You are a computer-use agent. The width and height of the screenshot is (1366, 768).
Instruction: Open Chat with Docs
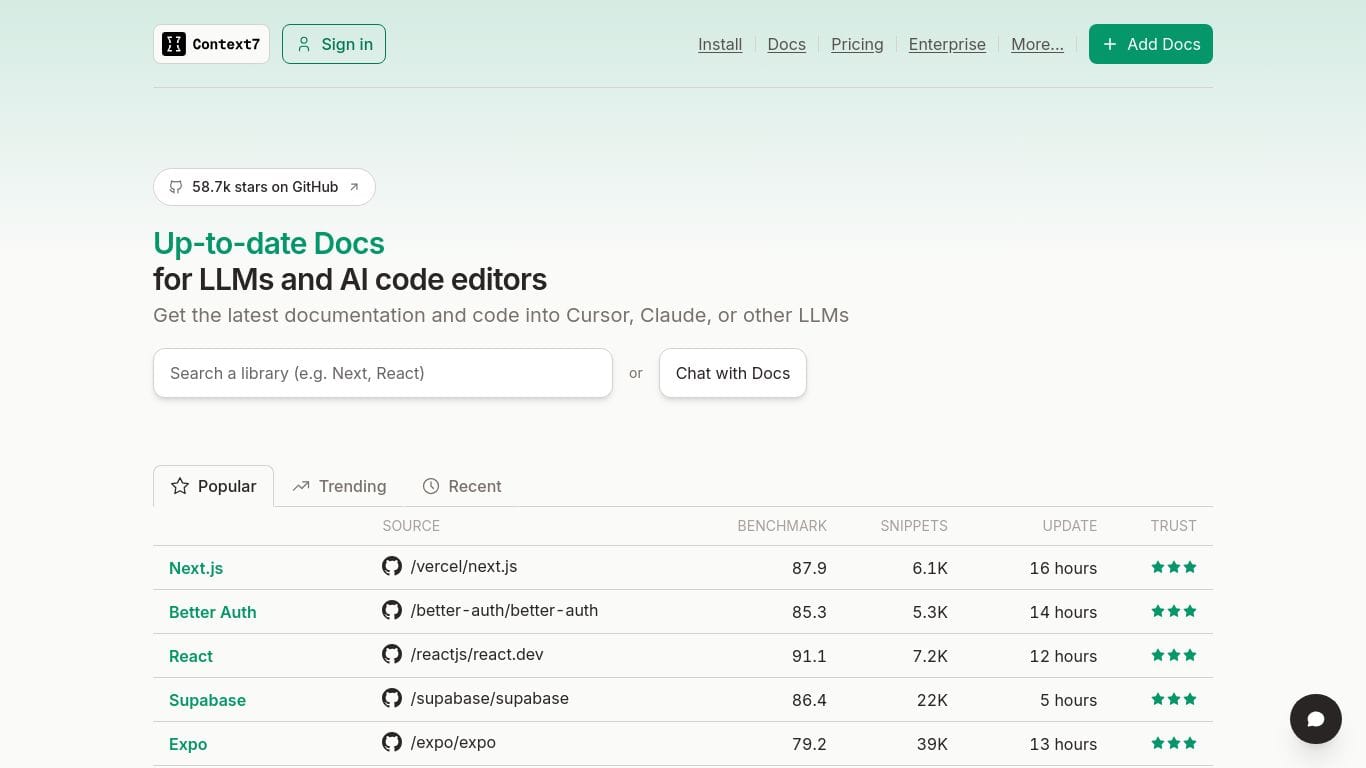(x=733, y=373)
